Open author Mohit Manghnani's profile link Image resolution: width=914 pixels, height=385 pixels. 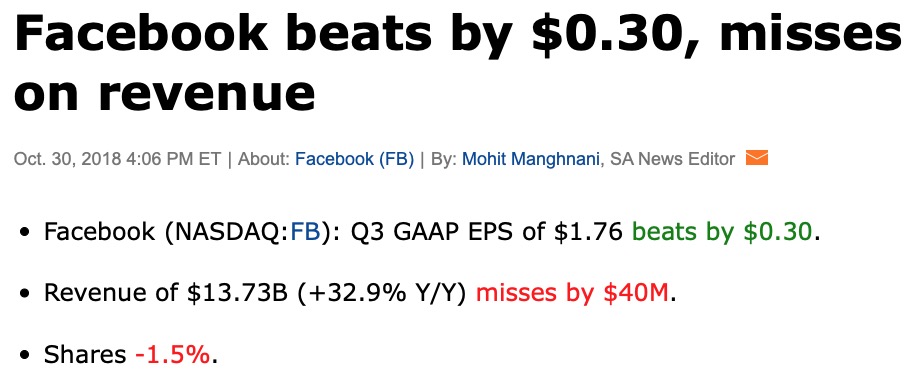coord(531,159)
